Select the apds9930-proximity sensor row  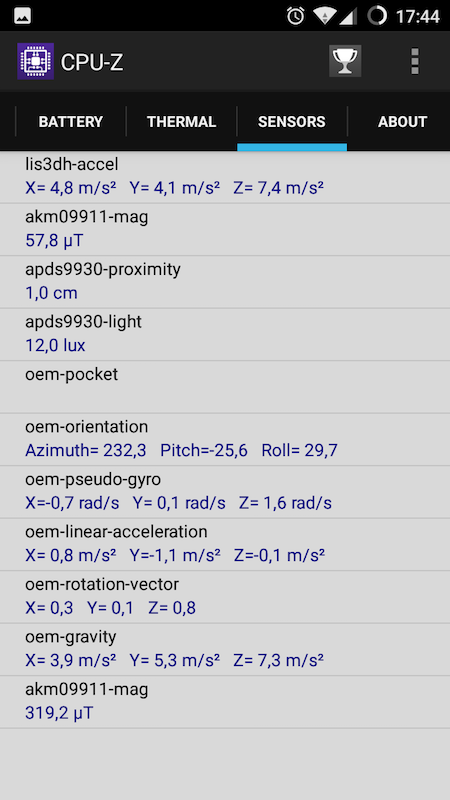[x=225, y=282]
